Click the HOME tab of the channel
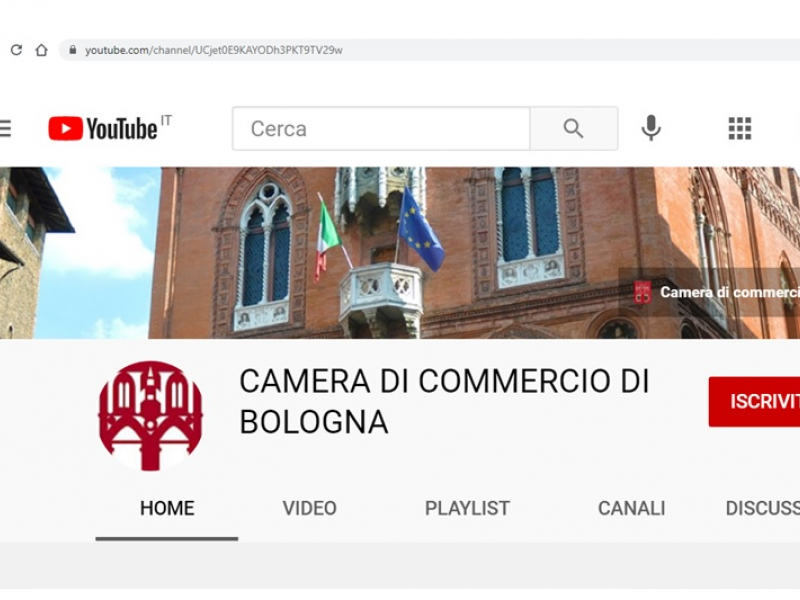800x600 pixels. (166, 508)
